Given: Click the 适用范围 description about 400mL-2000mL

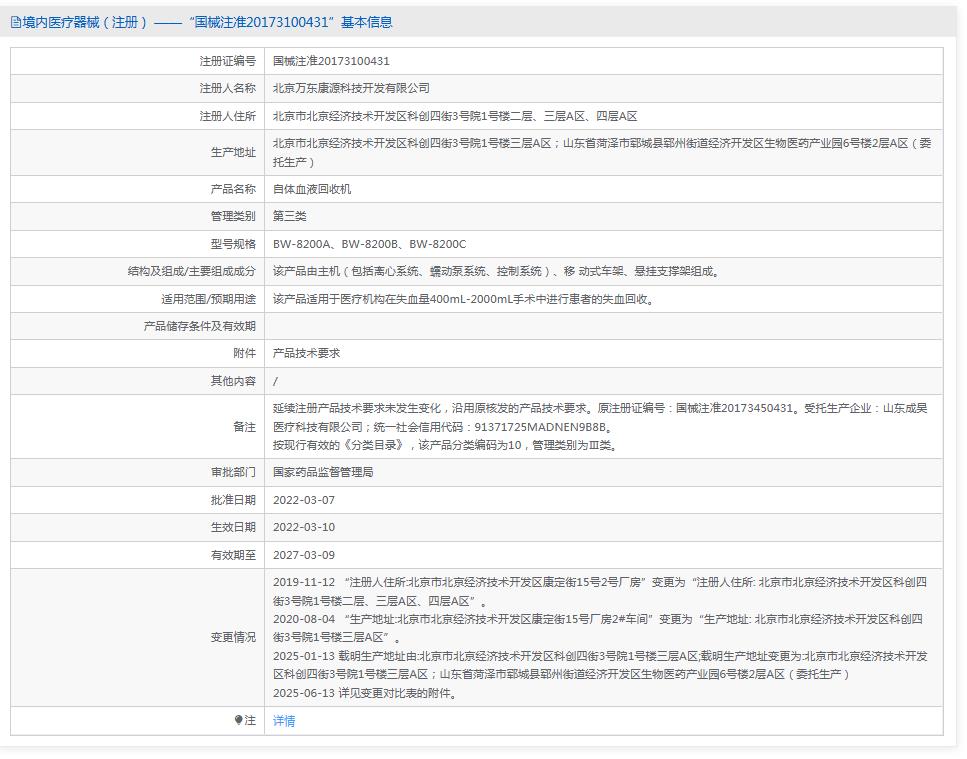Looking at the screenshot, I should pos(464,299).
